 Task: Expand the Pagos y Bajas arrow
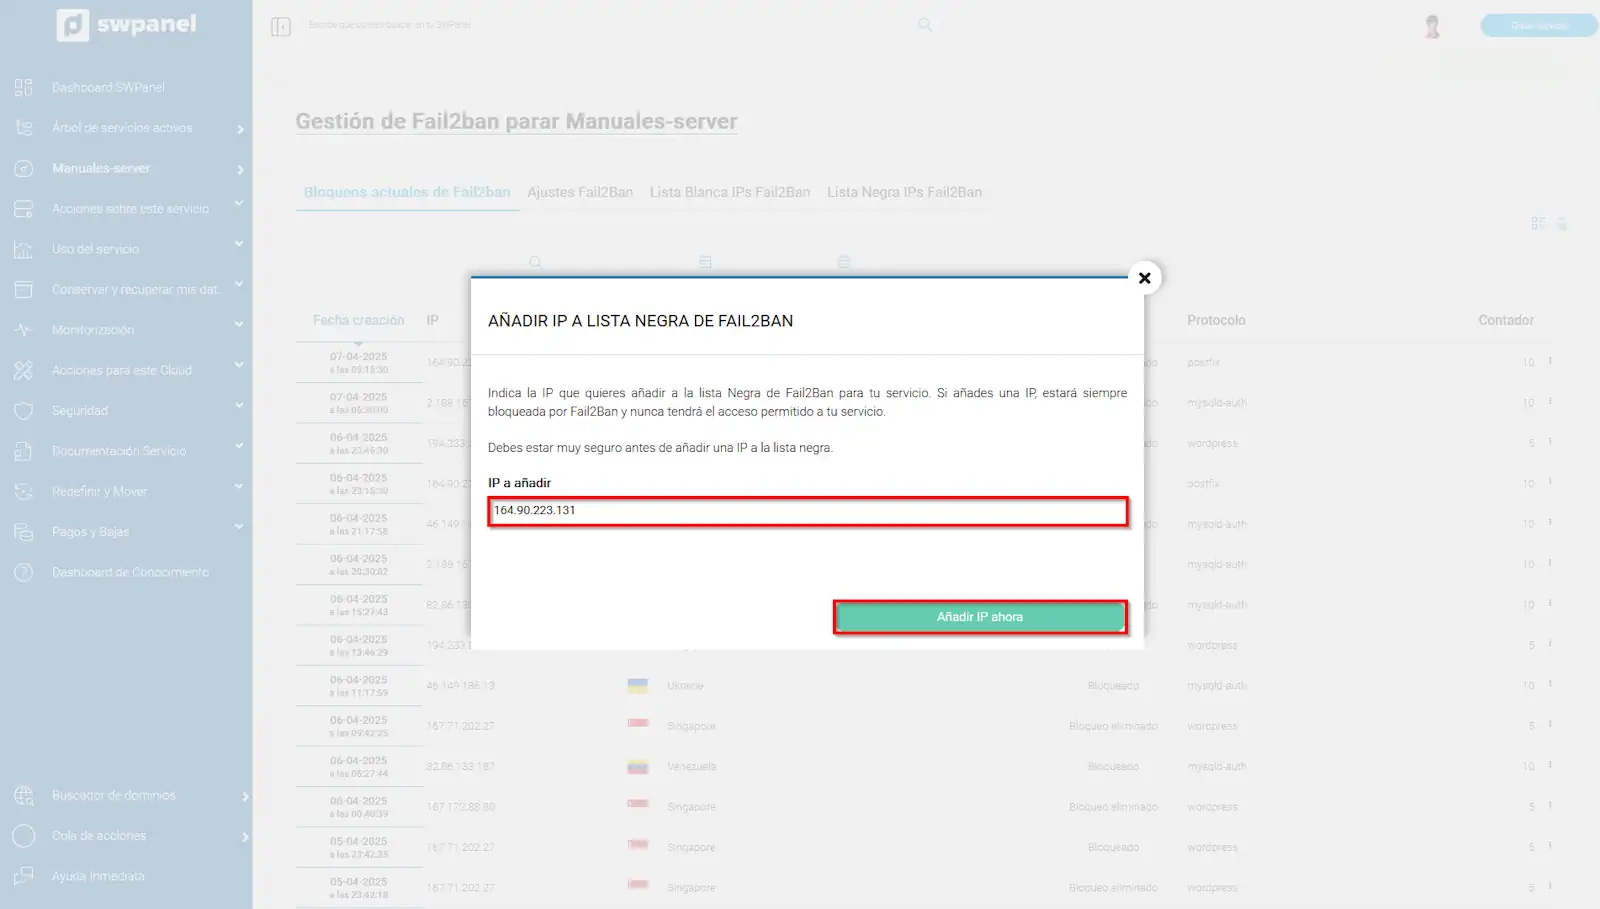[x=239, y=527]
